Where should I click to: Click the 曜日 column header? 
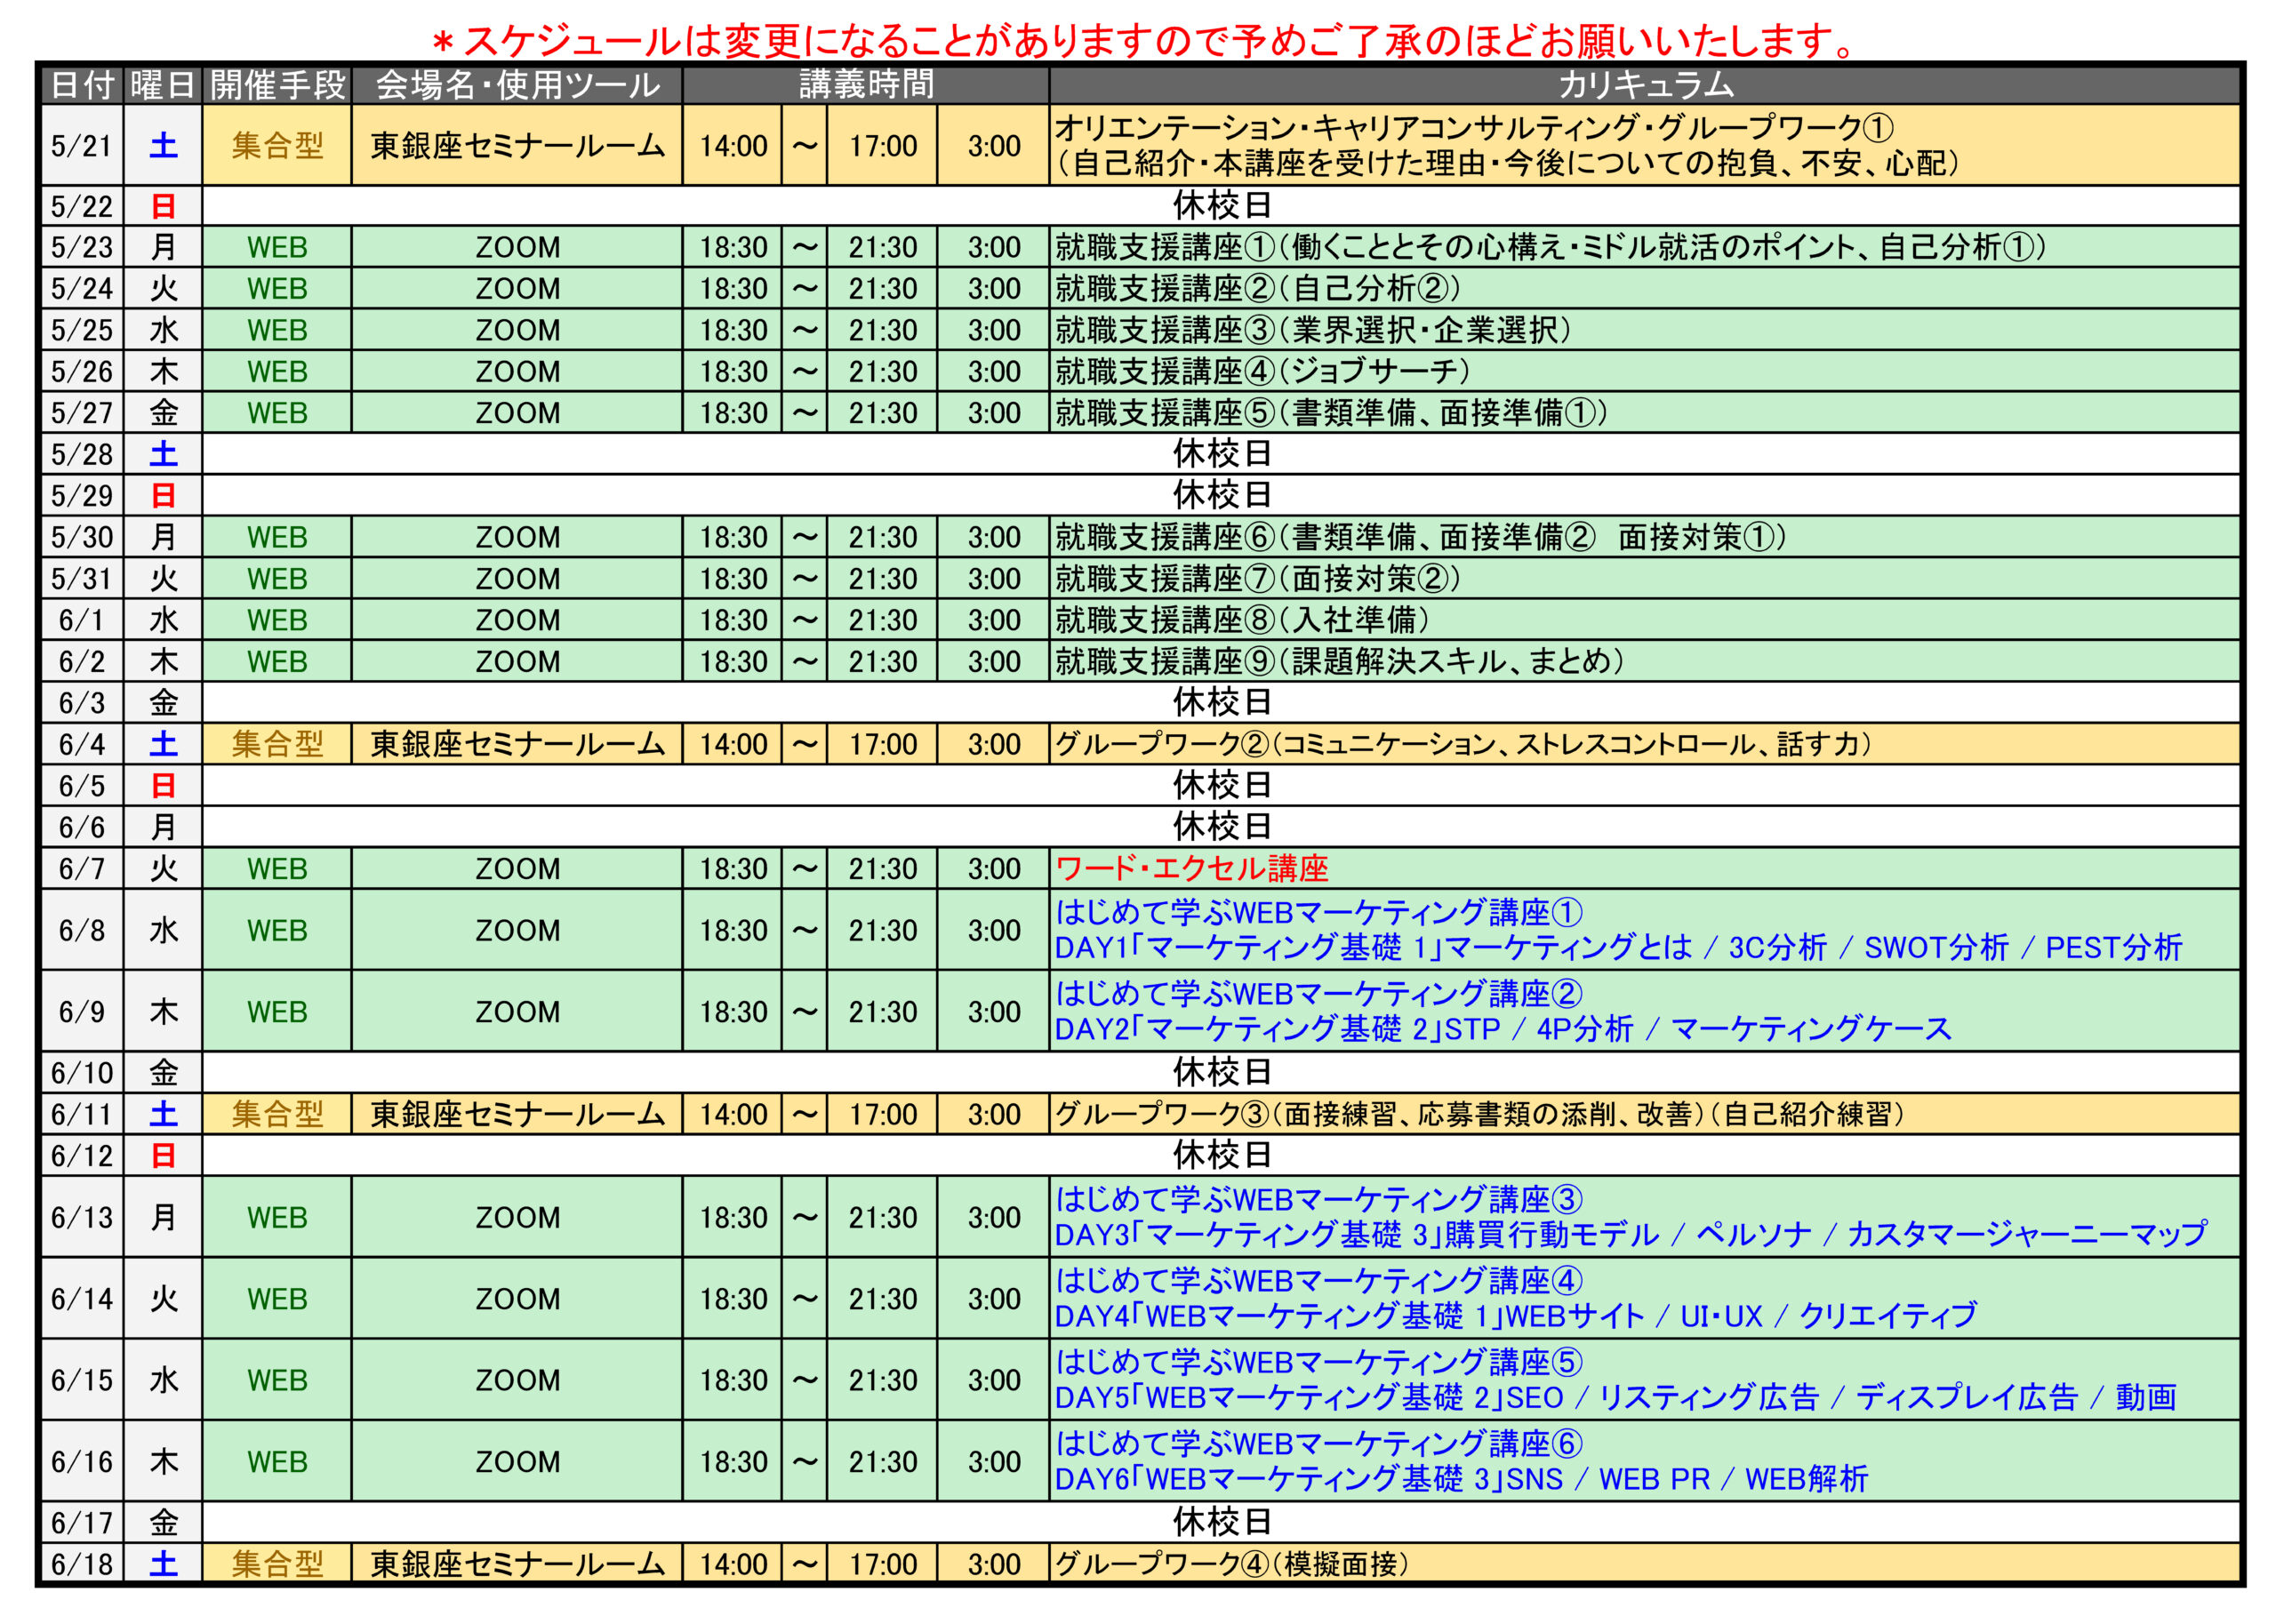pos(163,85)
